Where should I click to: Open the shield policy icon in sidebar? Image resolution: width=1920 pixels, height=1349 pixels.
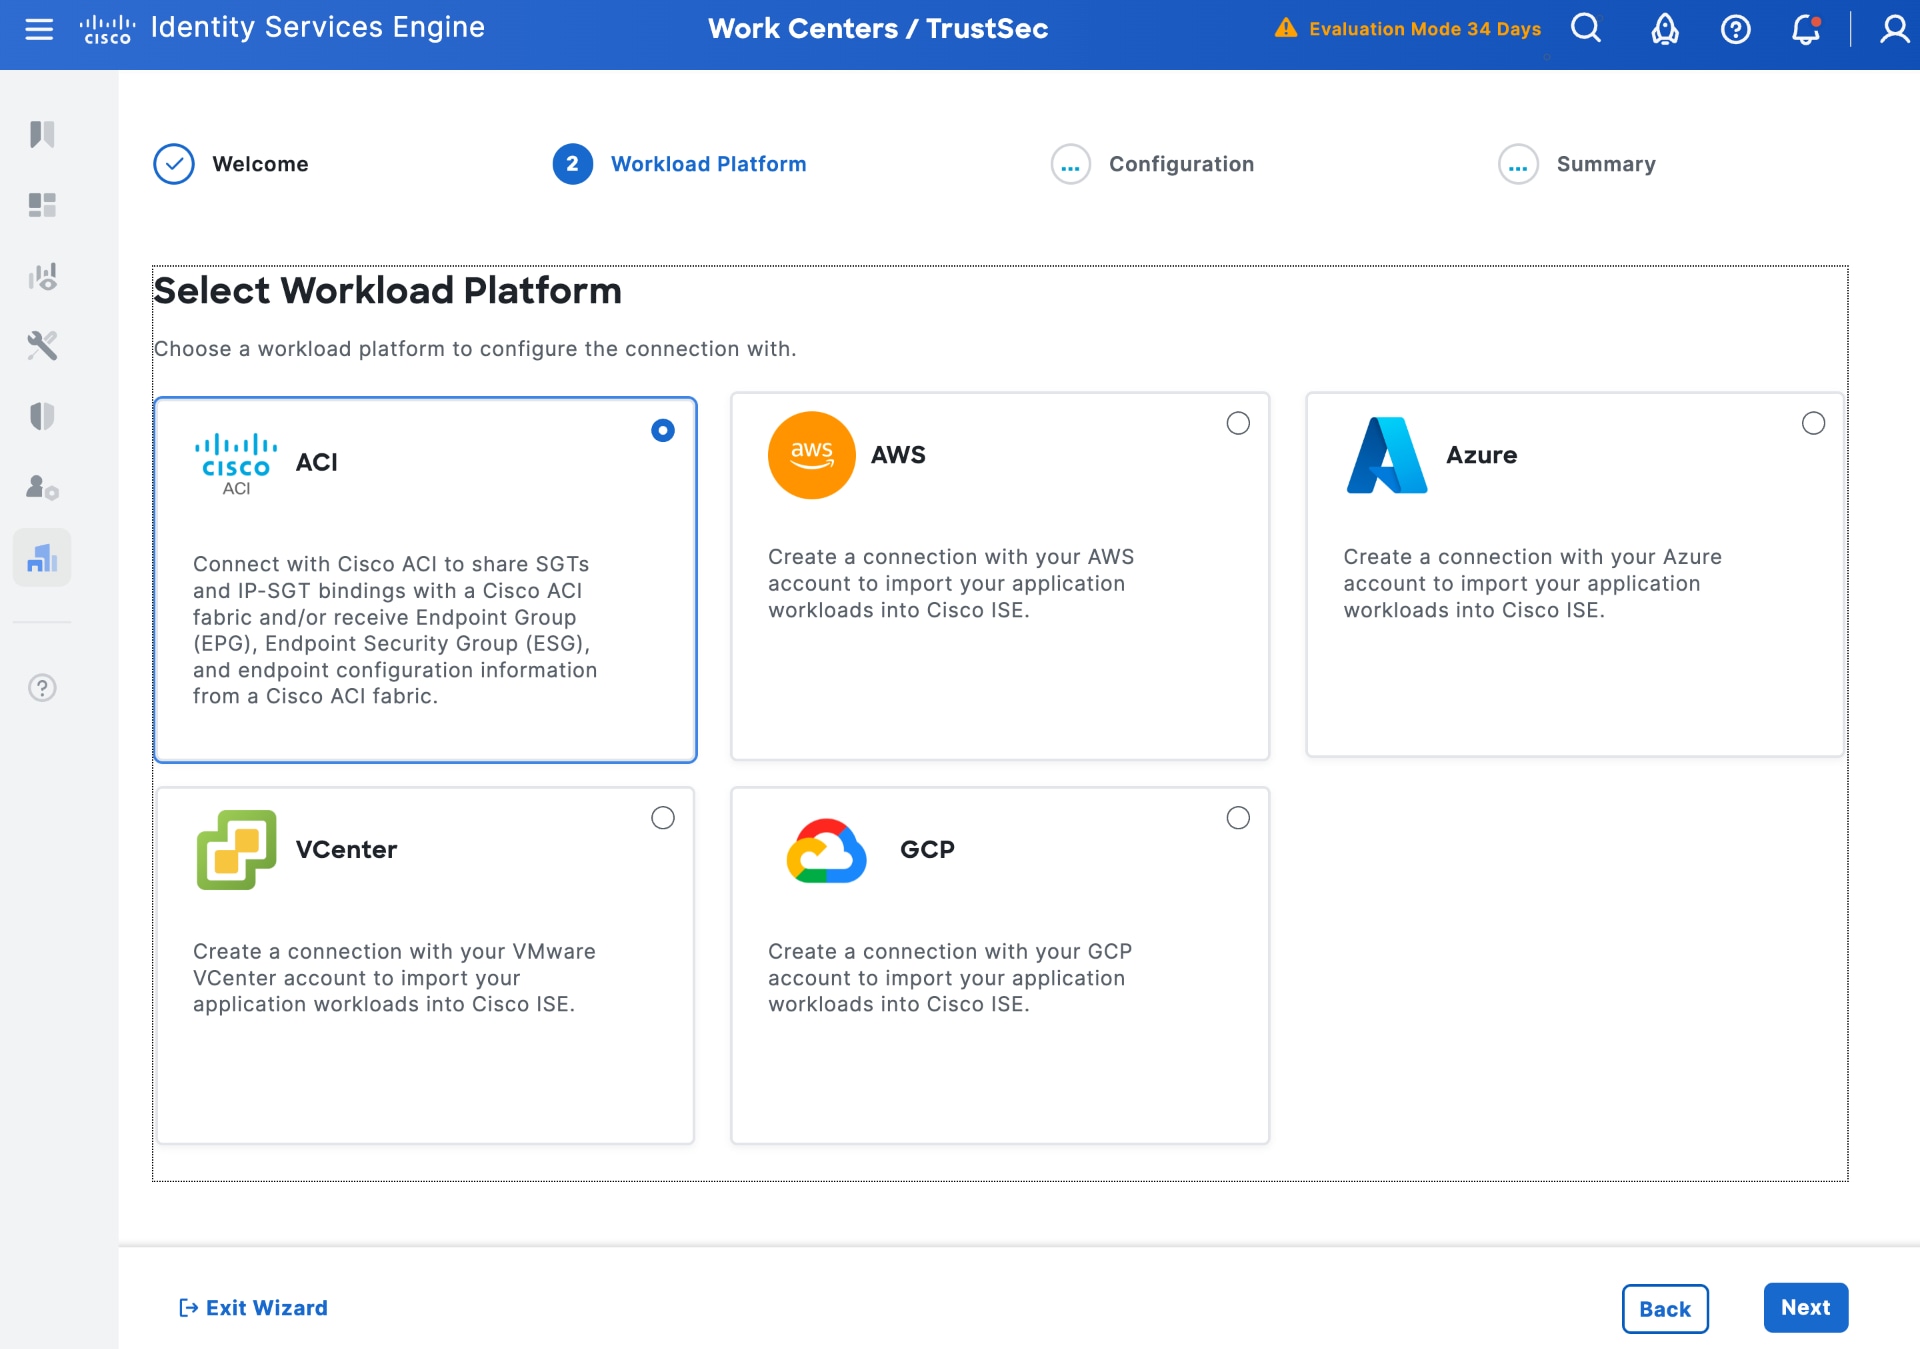pos(42,416)
